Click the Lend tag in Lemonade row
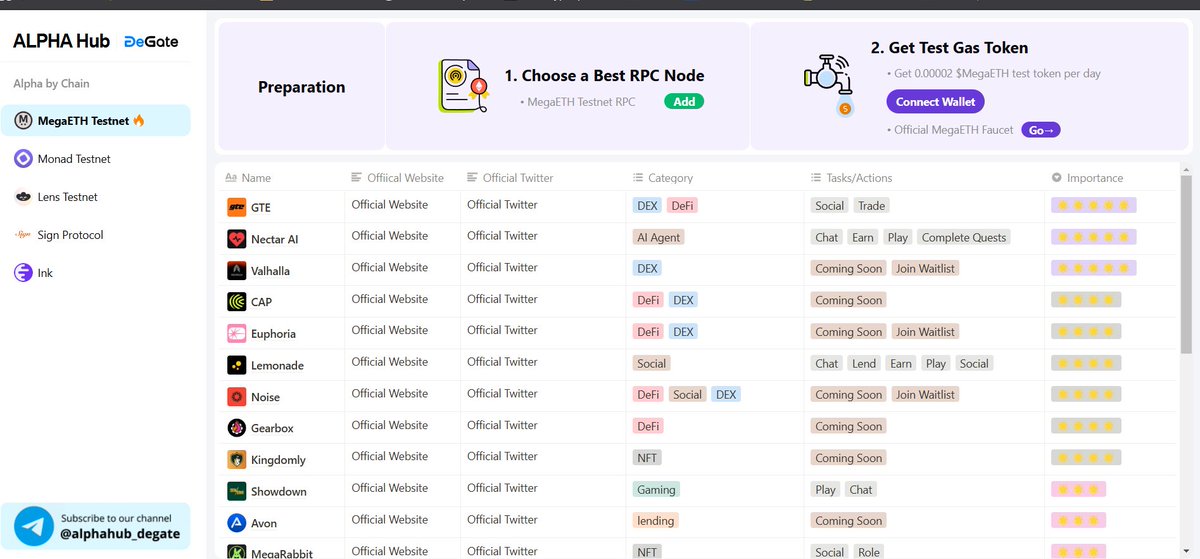 [865, 364]
